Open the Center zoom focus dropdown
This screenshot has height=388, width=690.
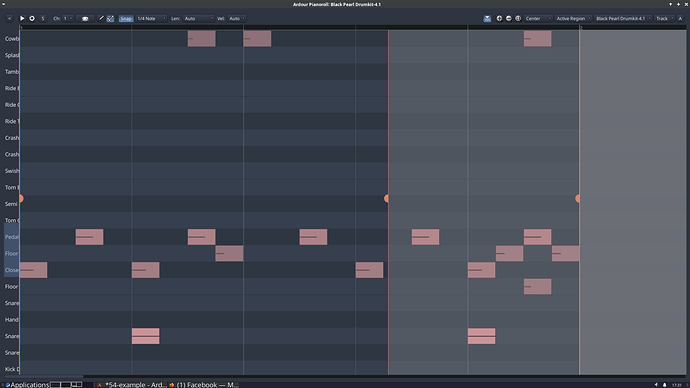click(x=538, y=18)
